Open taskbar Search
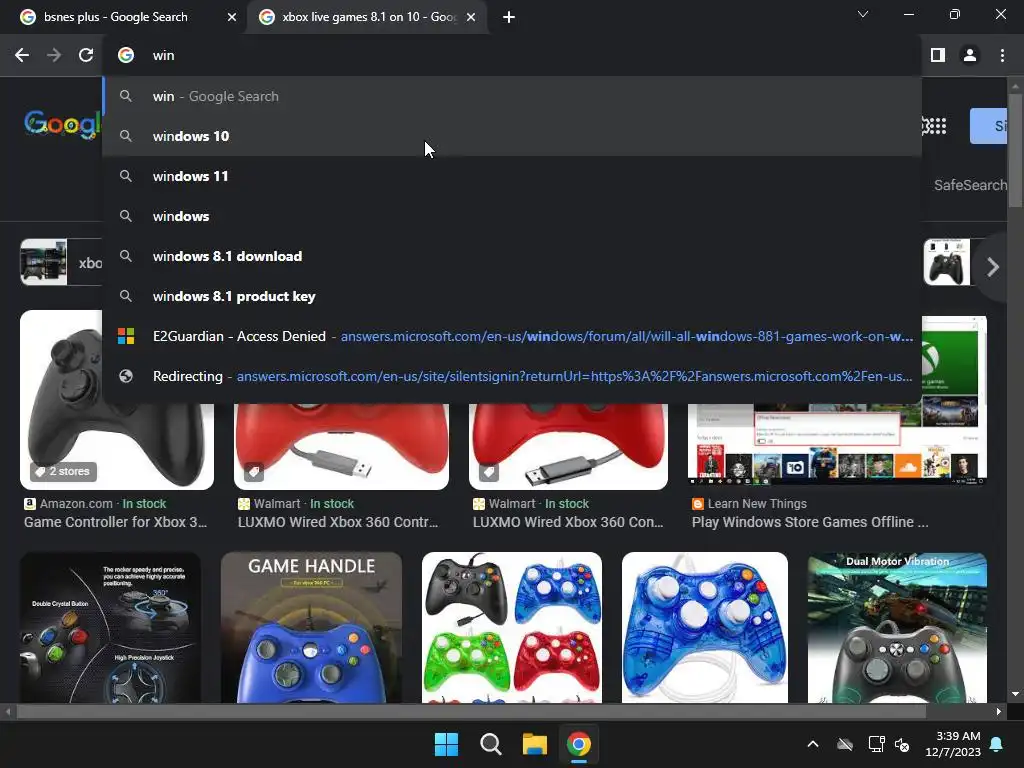 [490, 744]
